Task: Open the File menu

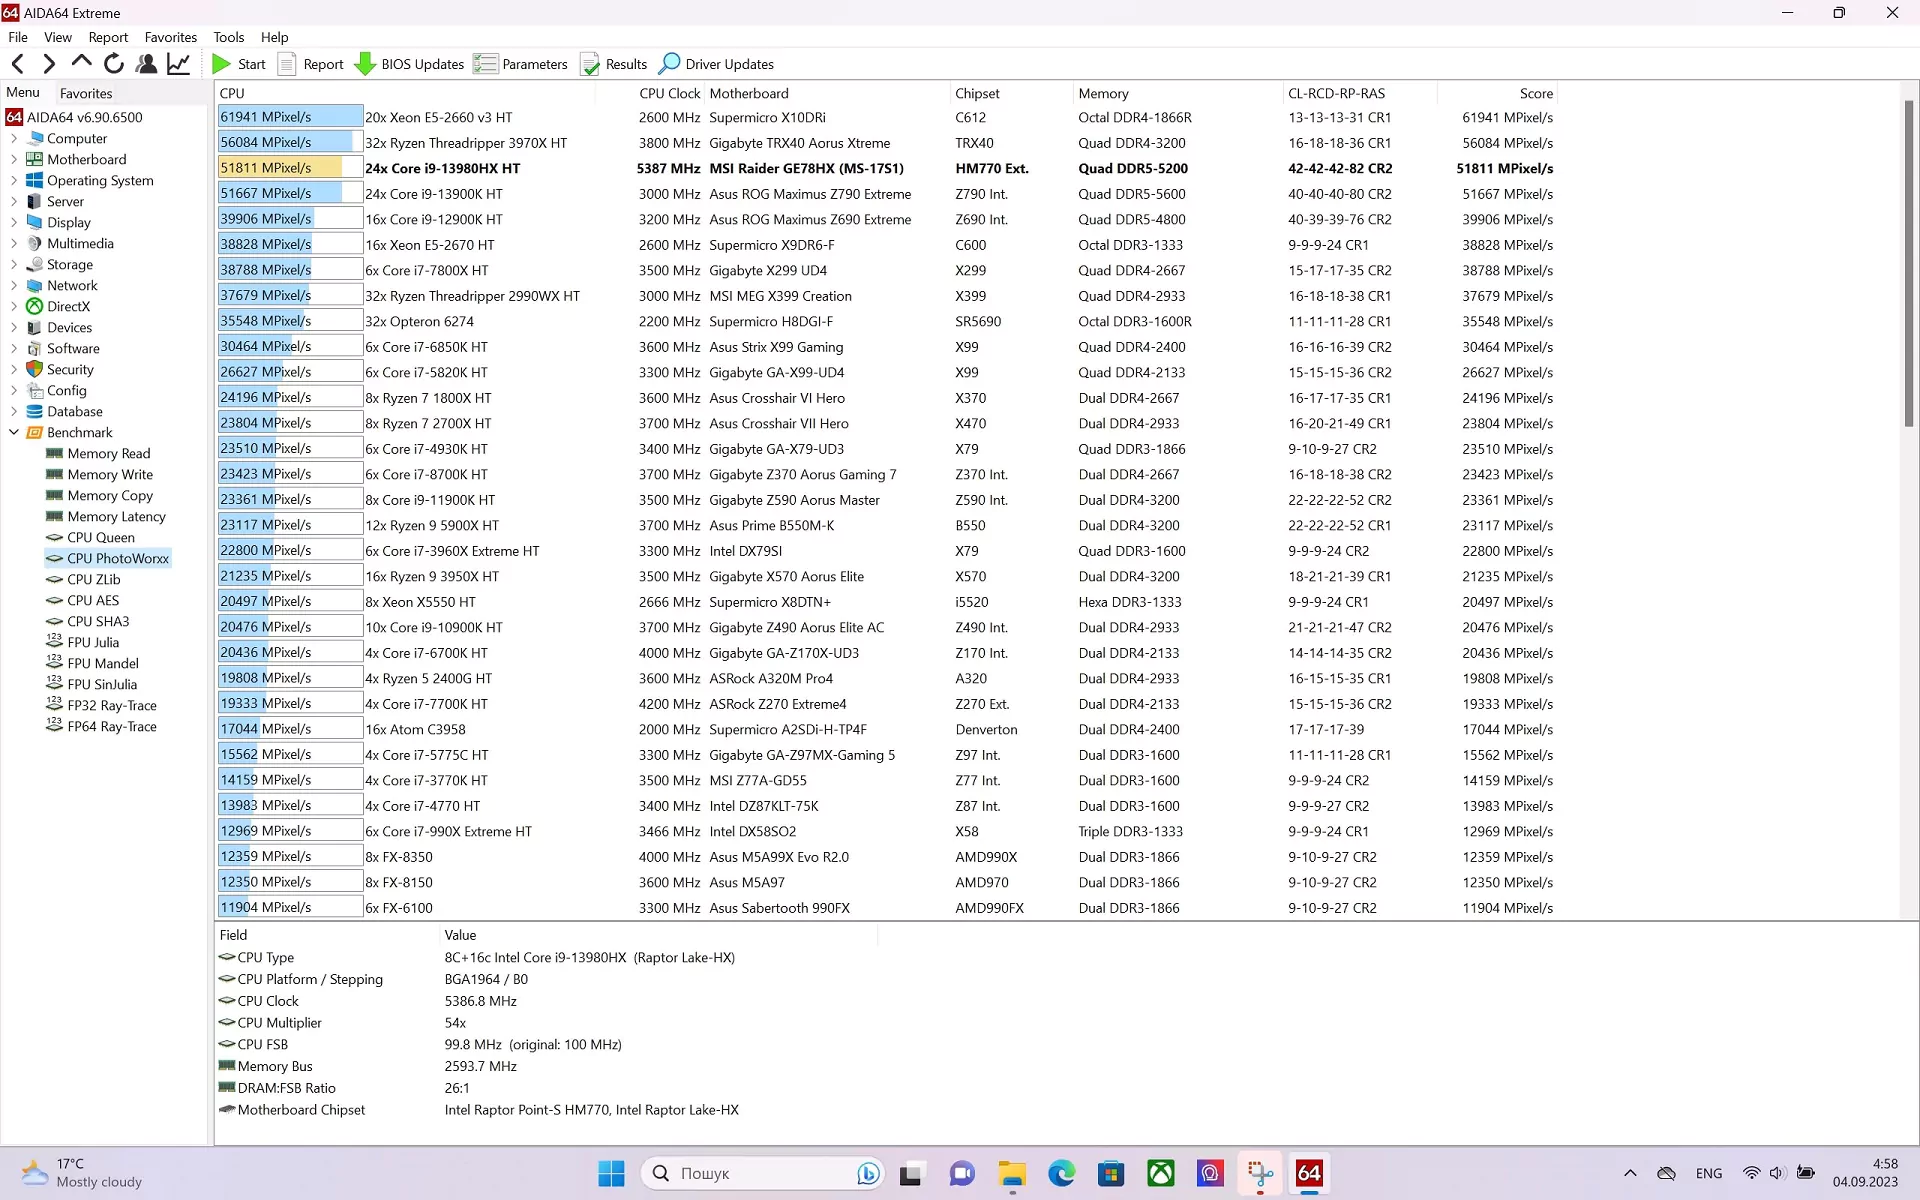Action: tap(18, 37)
